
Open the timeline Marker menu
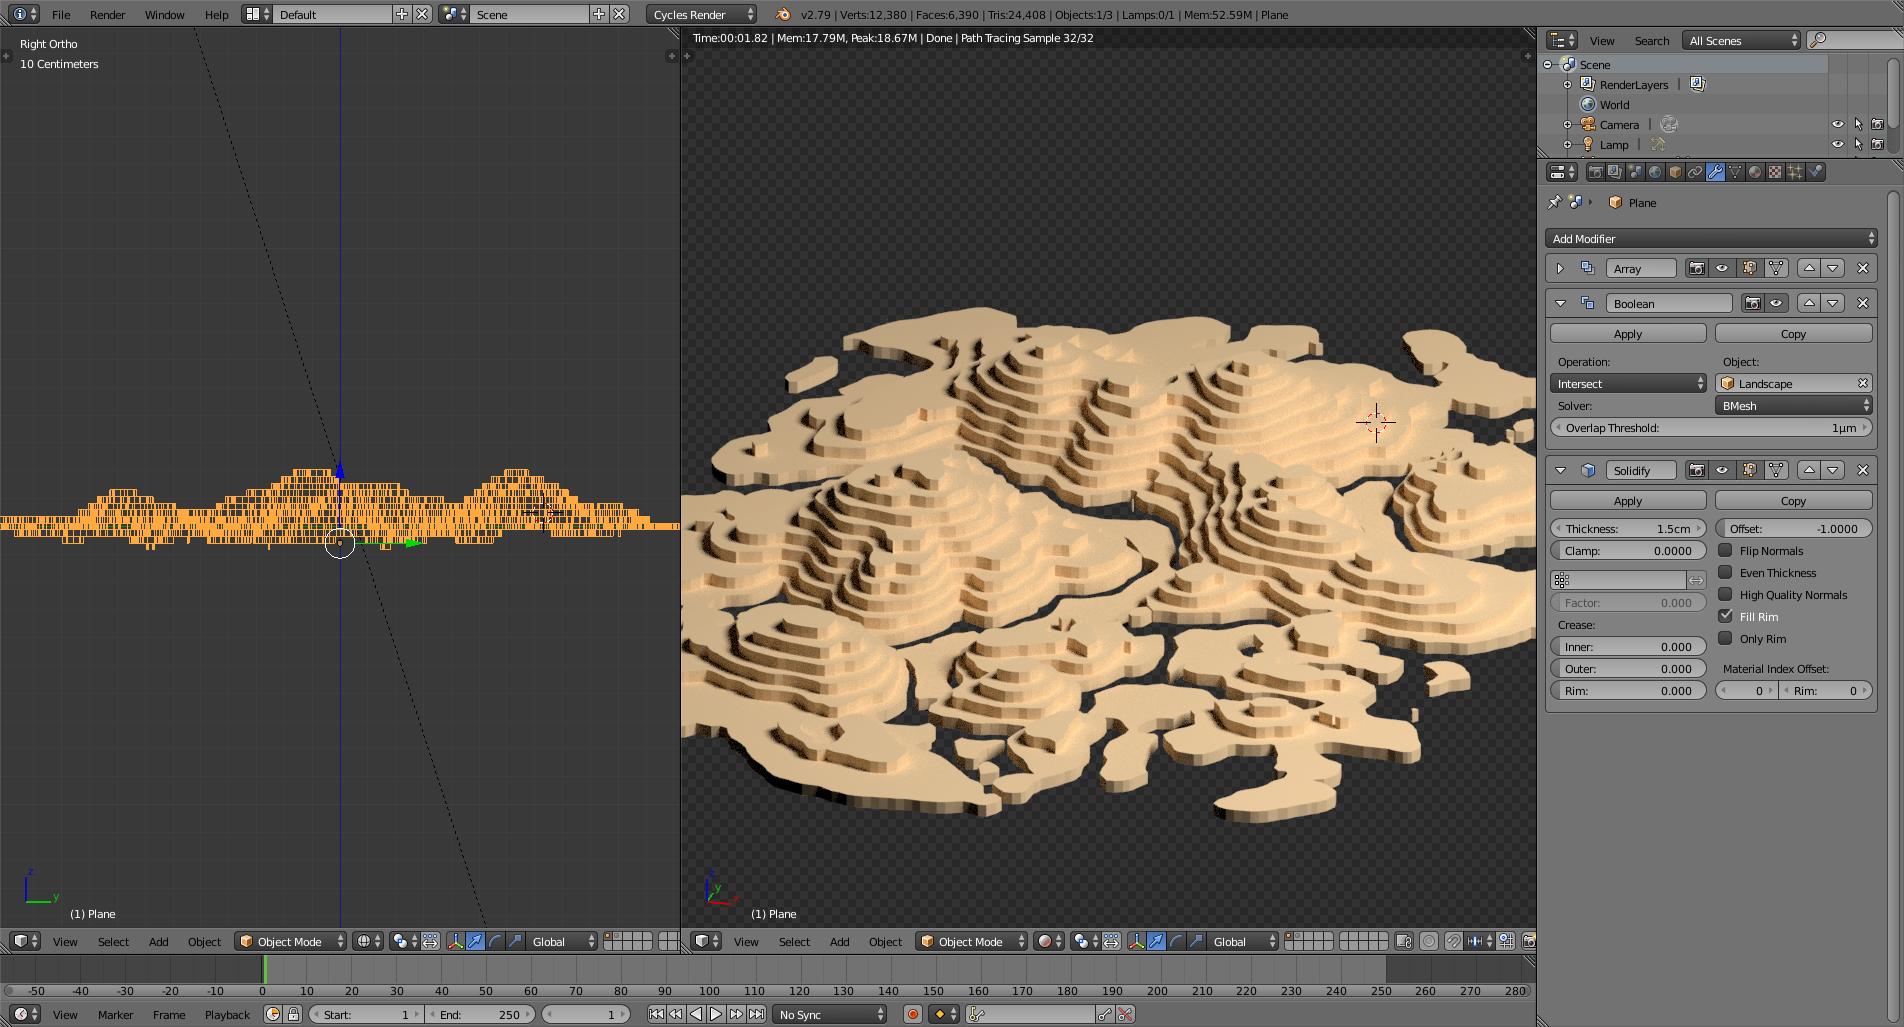click(115, 1014)
